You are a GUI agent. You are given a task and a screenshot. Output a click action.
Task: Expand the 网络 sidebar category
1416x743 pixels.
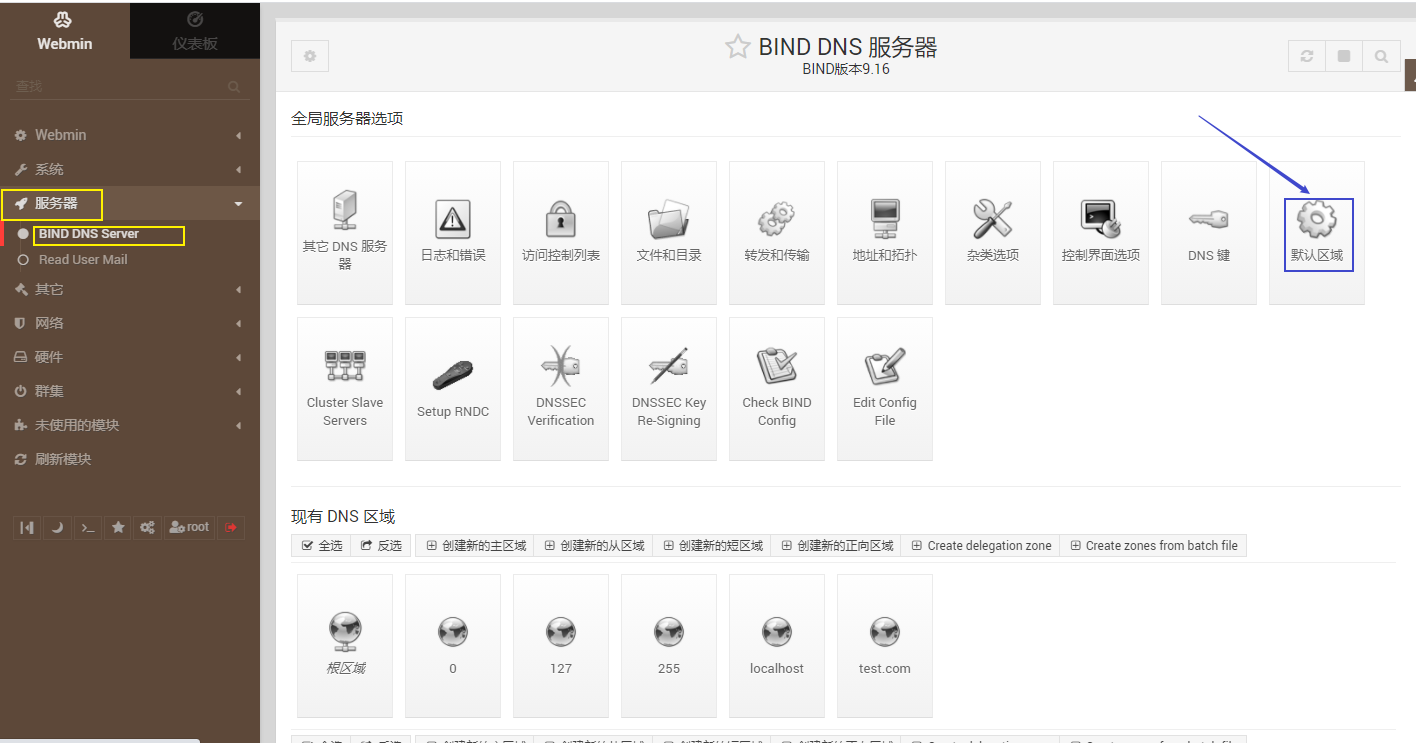pyautogui.click(x=130, y=323)
